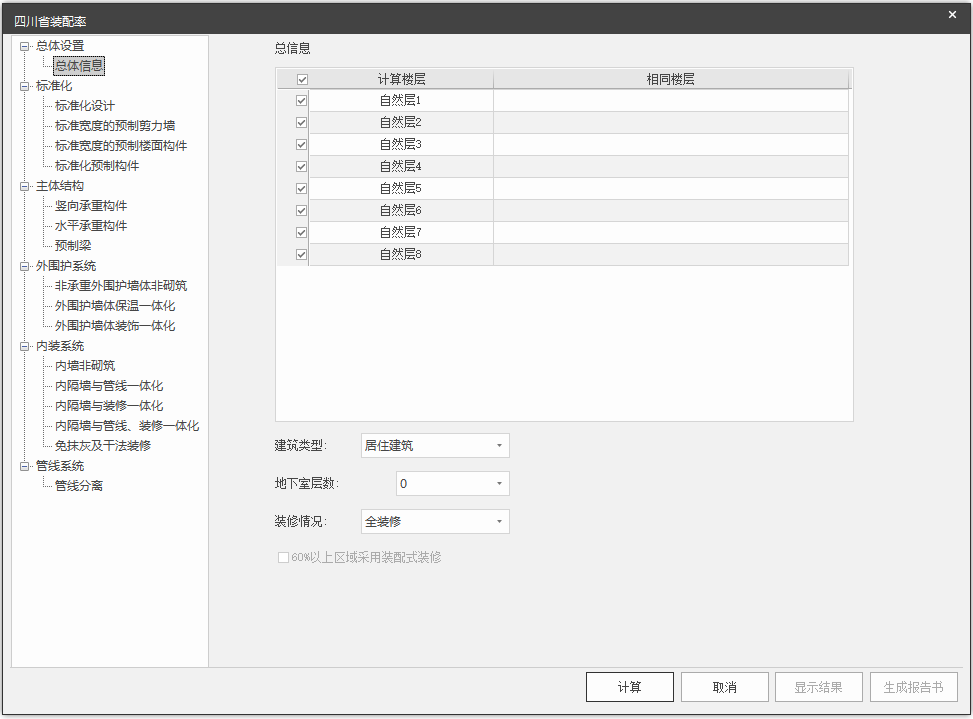Uncheck the 自然层8 checkbox
The height and width of the screenshot is (719, 973).
tap(302, 255)
